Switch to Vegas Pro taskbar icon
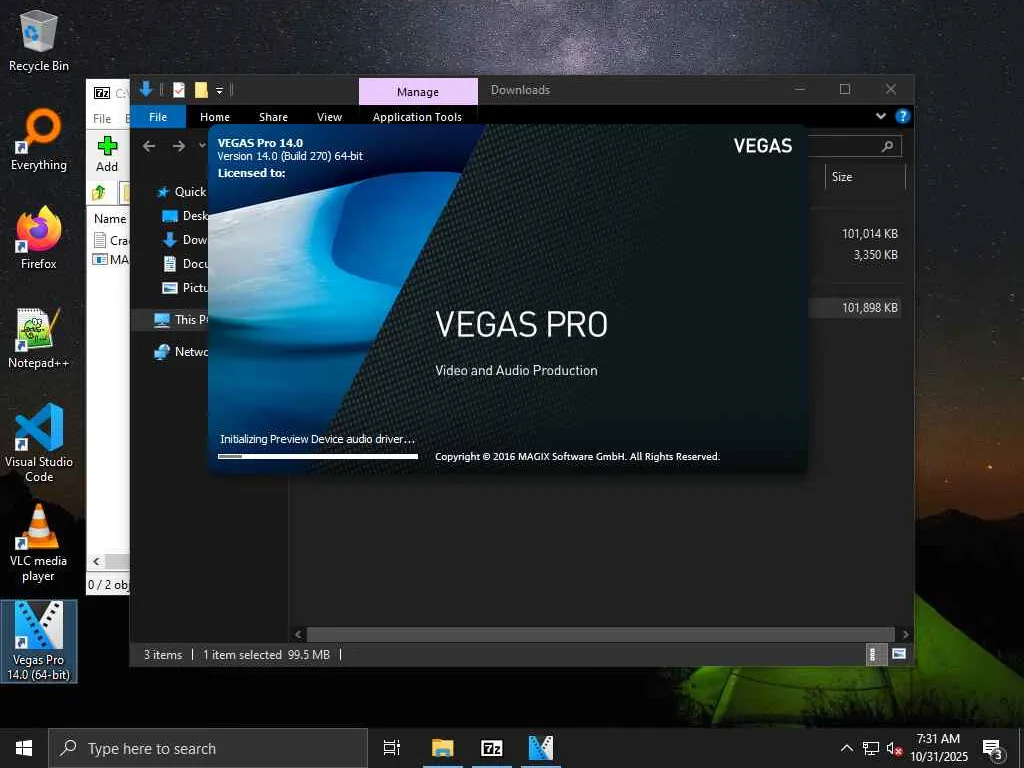Image resolution: width=1024 pixels, height=768 pixels. pyautogui.click(x=541, y=748)
